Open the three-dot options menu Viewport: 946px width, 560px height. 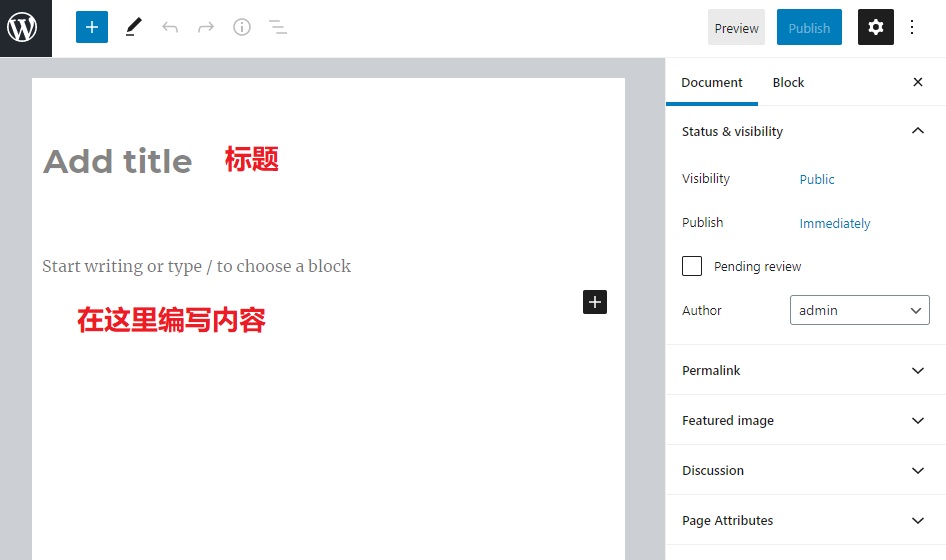pos(912,28)
